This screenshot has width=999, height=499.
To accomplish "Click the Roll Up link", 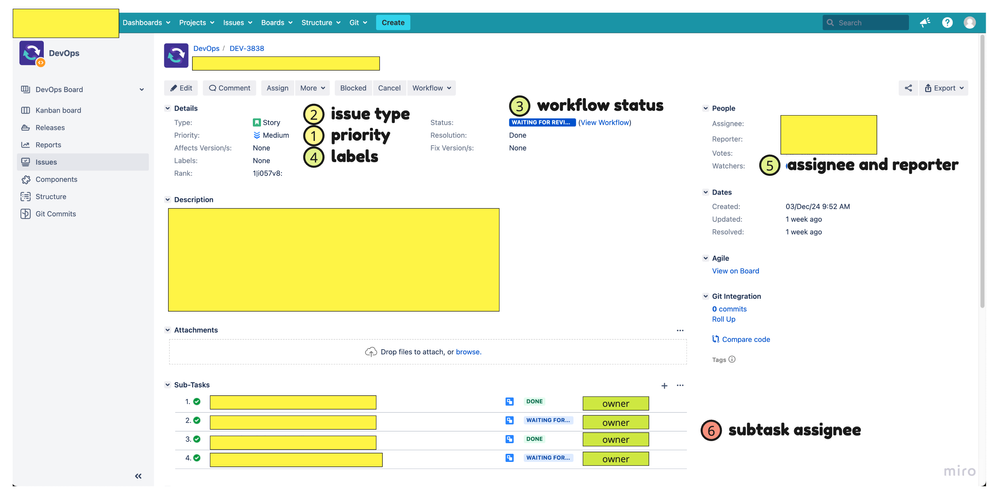I will point(723,319).
